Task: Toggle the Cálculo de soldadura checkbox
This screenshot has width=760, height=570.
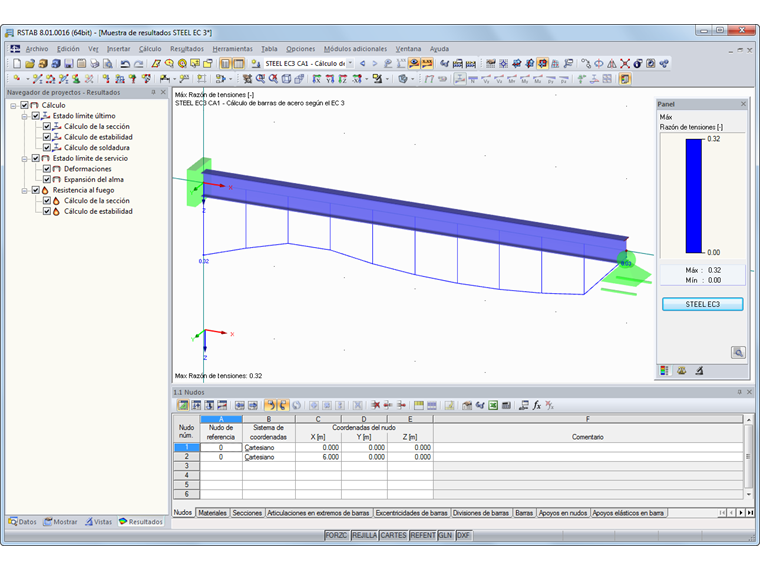Action: point(47,147)
